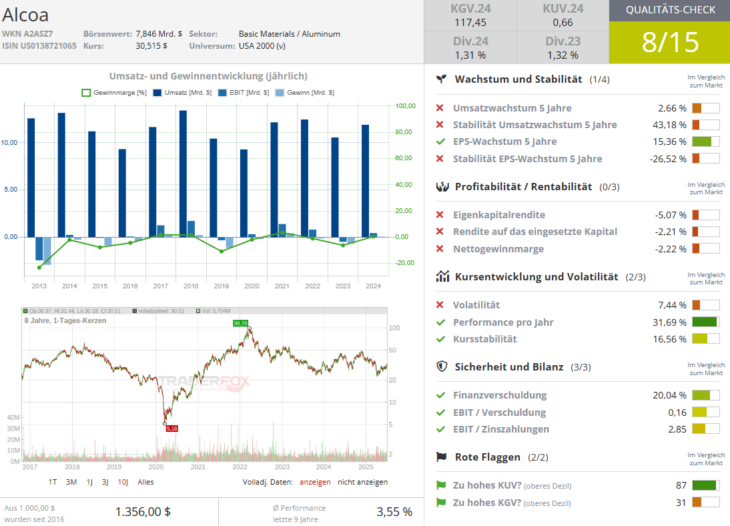730x526 pixels.
Task: Click the ISIN US0138721065 text
Action: (39, 46)
